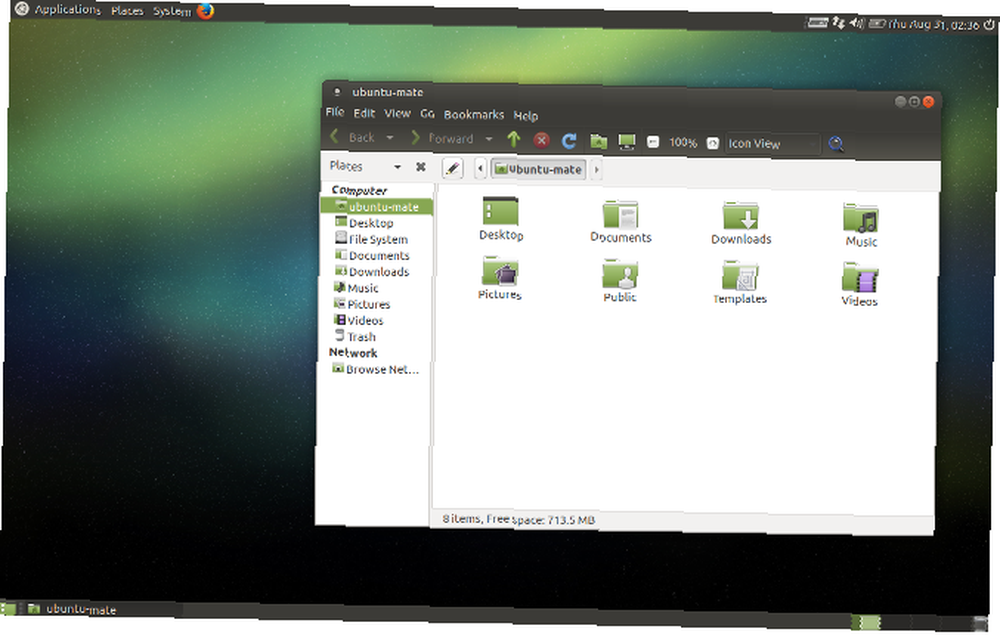Switch workspace using the bottom panel switcher

tap(919, 622)
